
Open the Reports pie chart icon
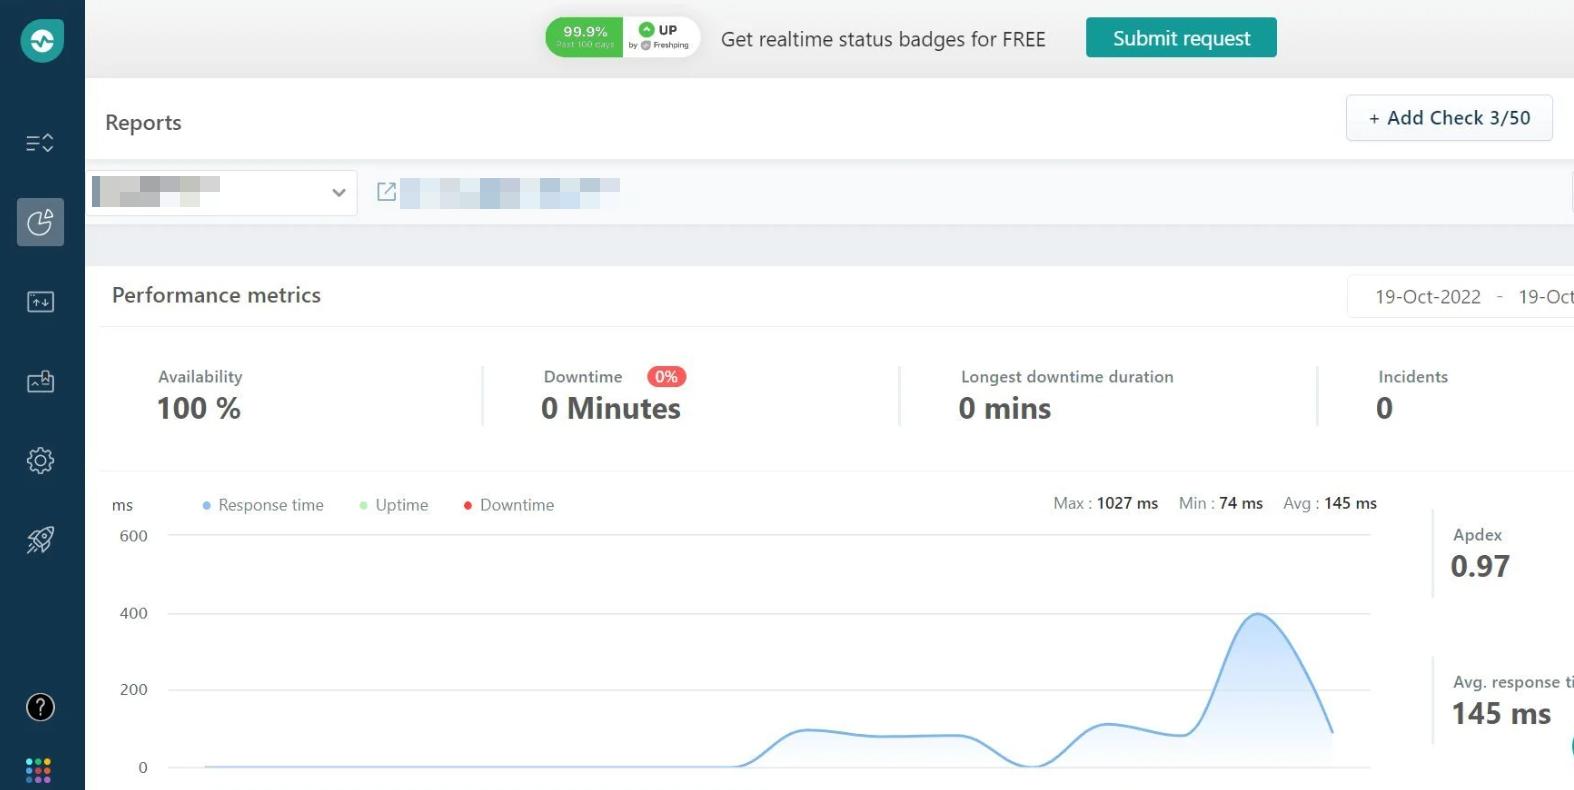pos(40,222)
